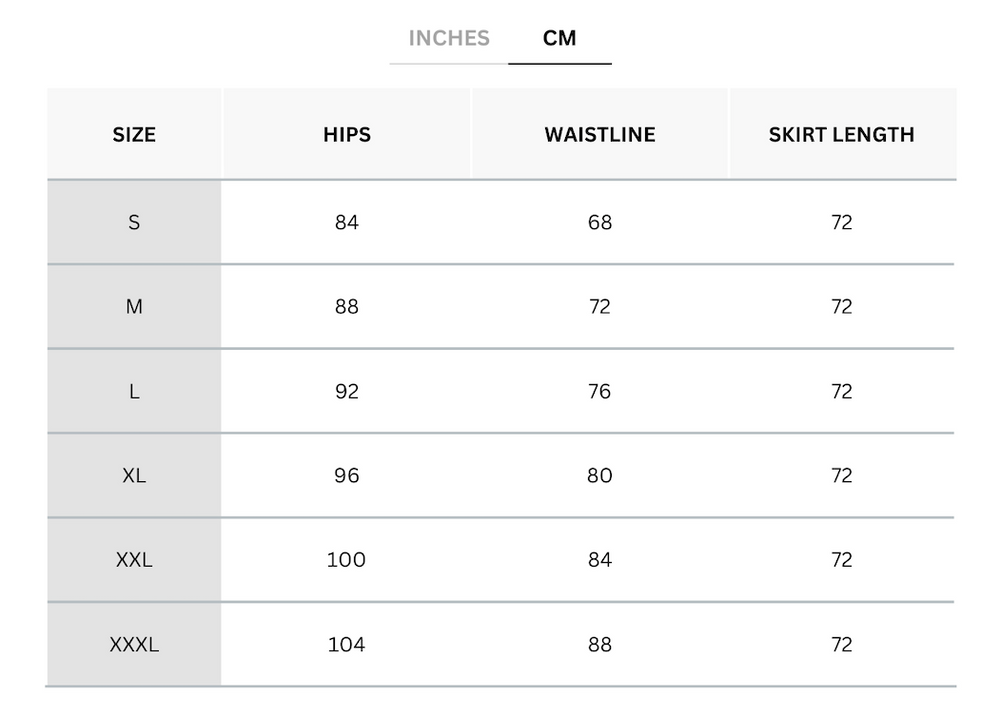This screenshot has width=1000, height=716.
Task: Click waistline value 68 for size S
Action: 600,223
